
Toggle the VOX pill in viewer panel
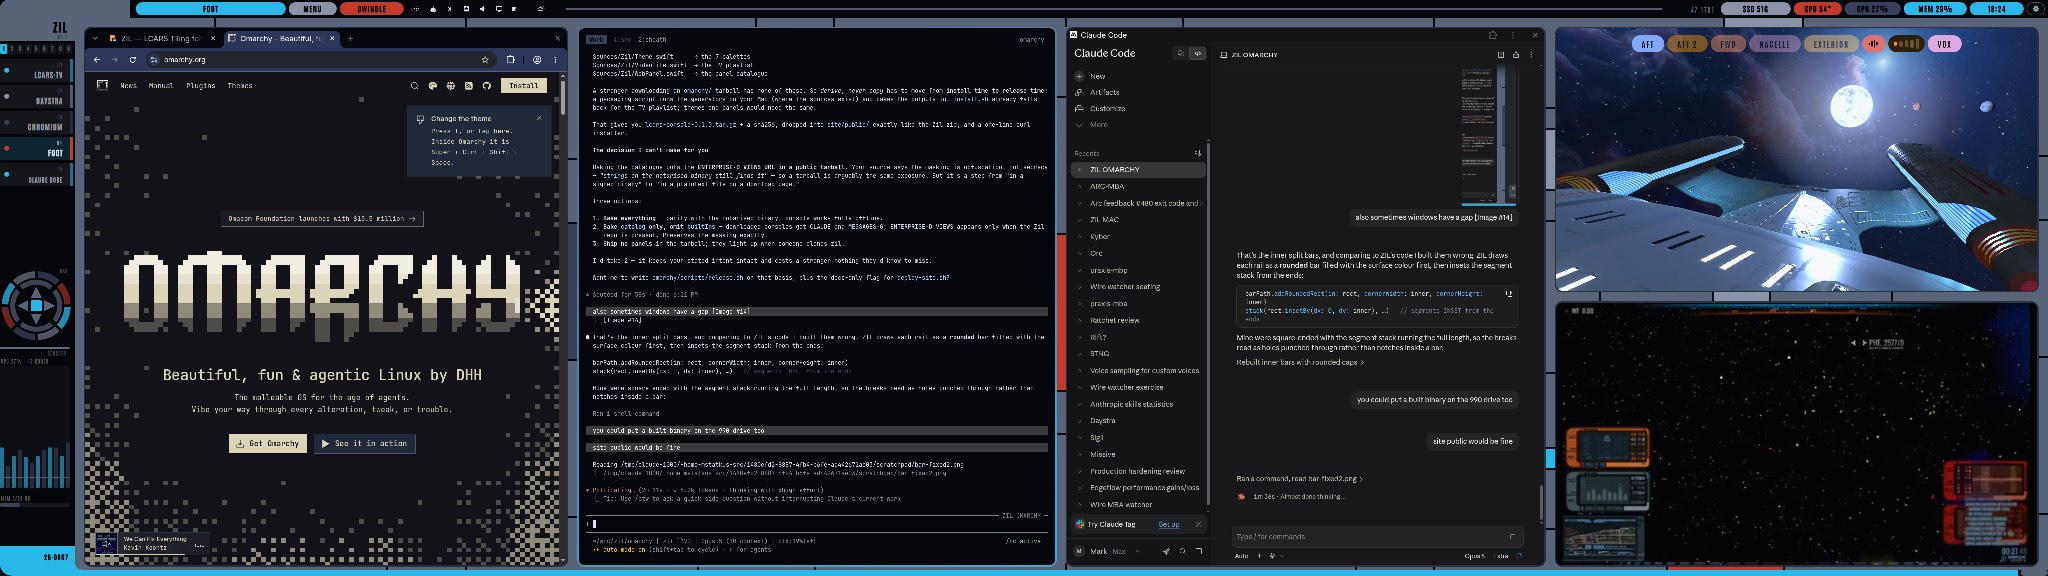coord(1945,44)
